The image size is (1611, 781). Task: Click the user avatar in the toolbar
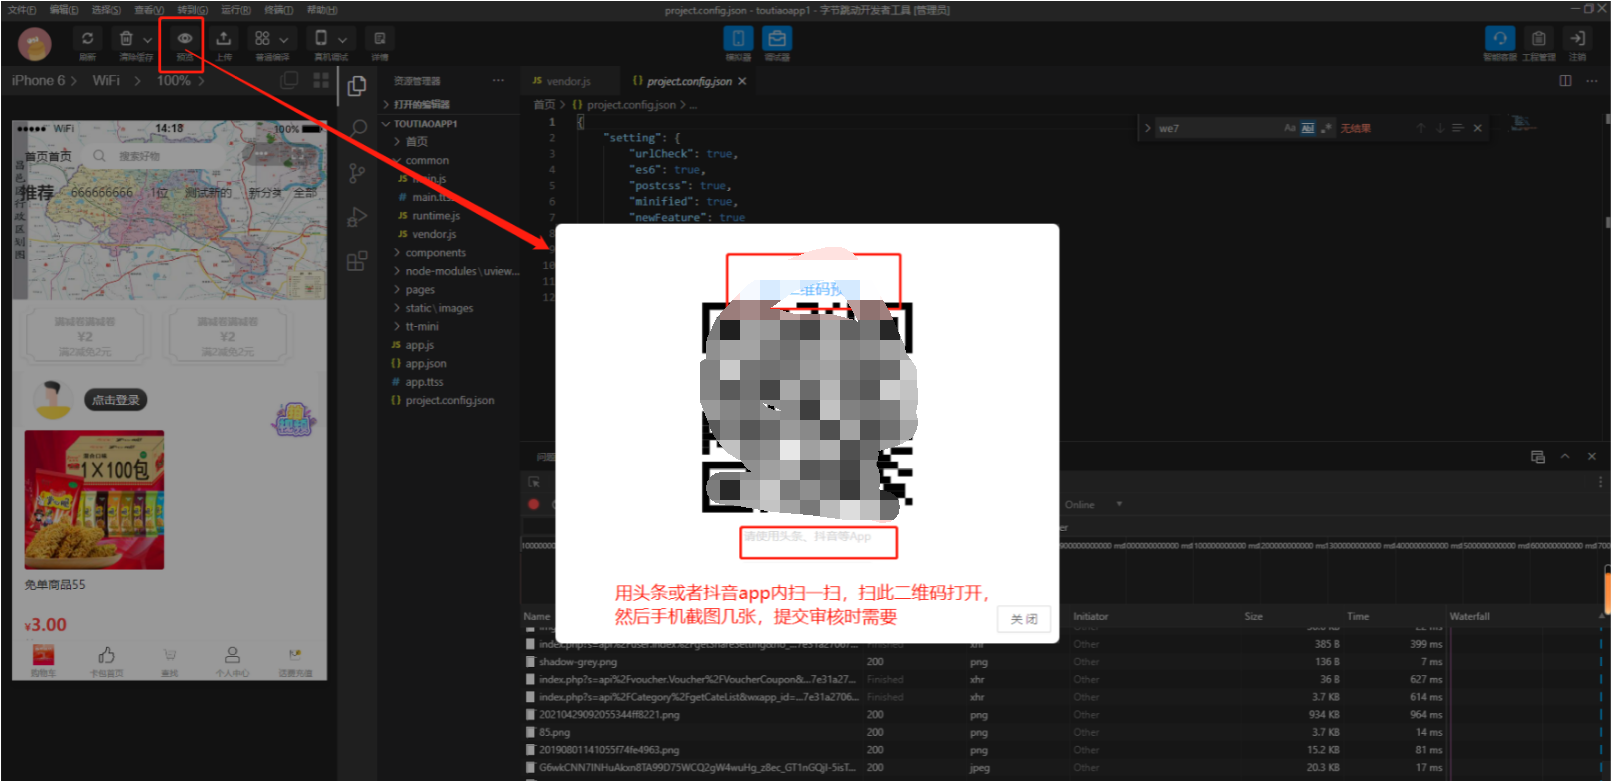(35, 44)
